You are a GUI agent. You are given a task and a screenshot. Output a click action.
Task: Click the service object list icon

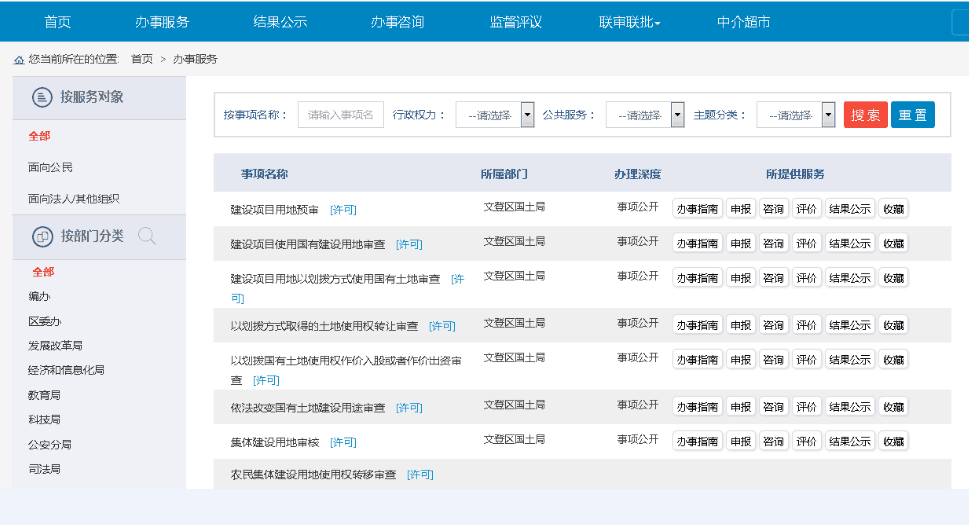click(x=42, y=97)
